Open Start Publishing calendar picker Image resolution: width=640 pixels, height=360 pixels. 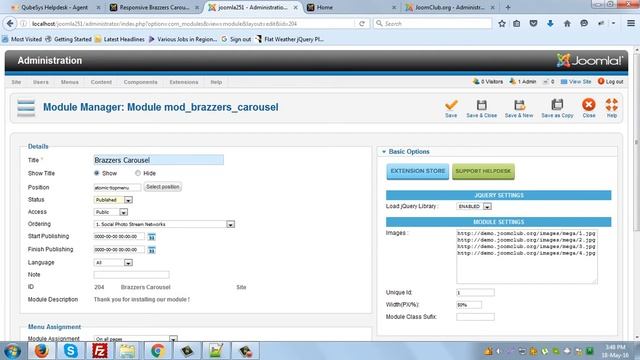pyautogui.click(x=151, y=237)
